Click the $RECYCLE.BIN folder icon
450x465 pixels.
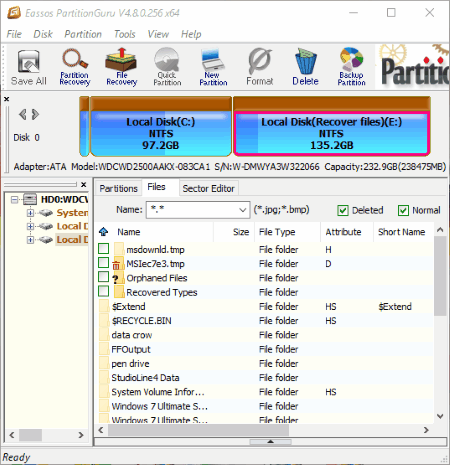[x=104, y=320]
